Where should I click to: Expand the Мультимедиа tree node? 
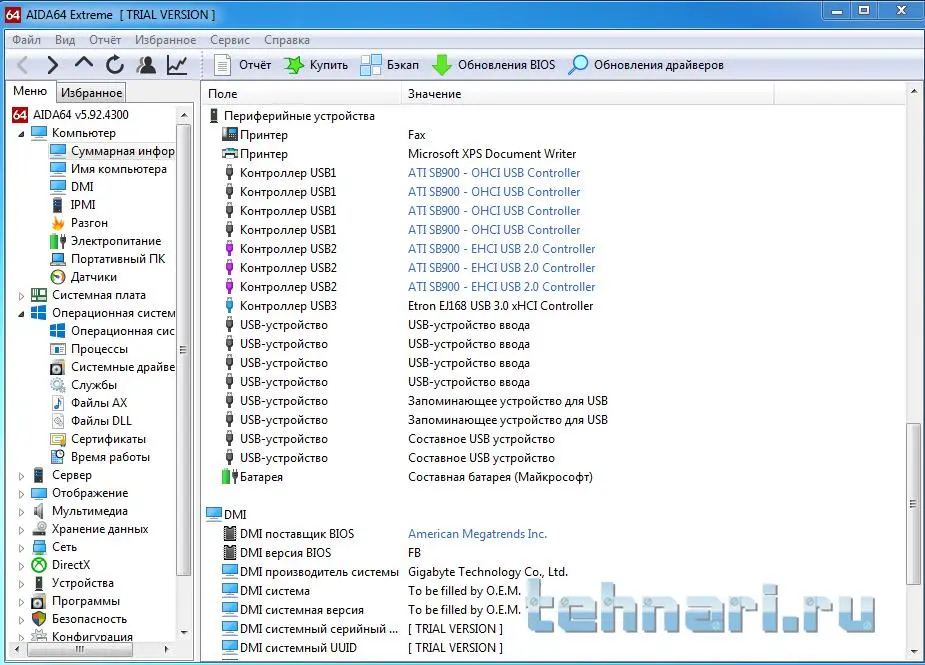[x=22, y=512]
